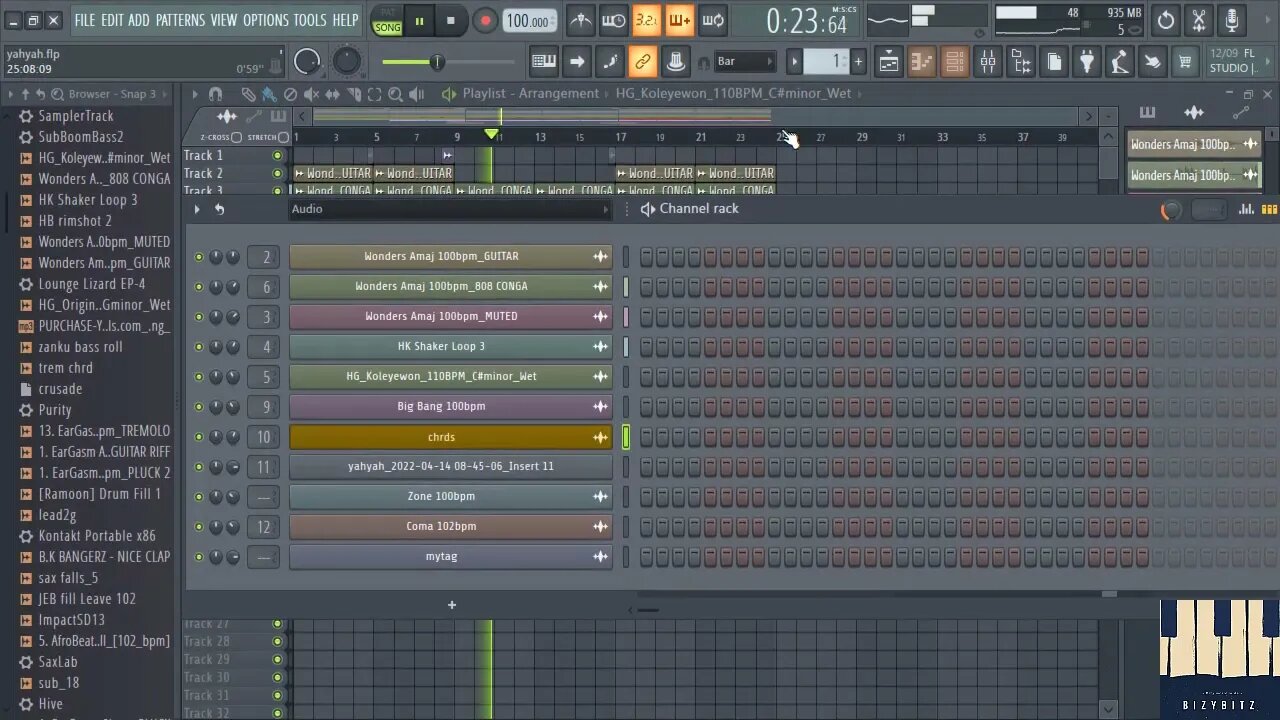Open typing keyboard to piano icon

click(x=544, y=62)
